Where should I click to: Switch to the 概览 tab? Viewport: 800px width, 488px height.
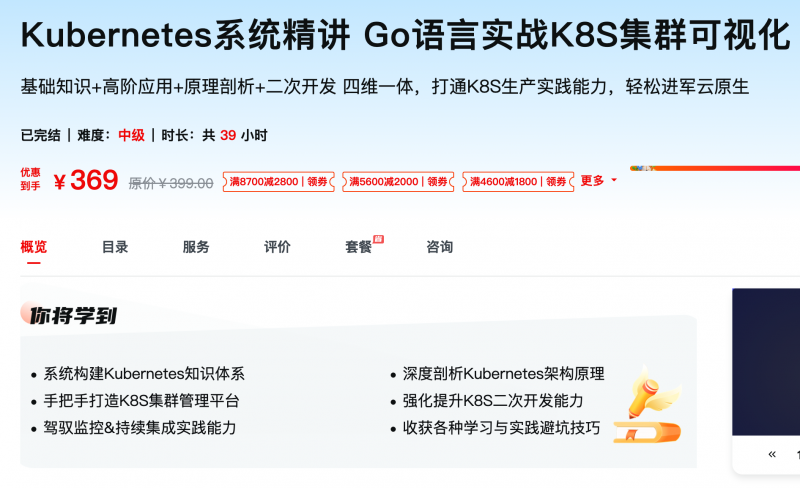click(34, 247)
